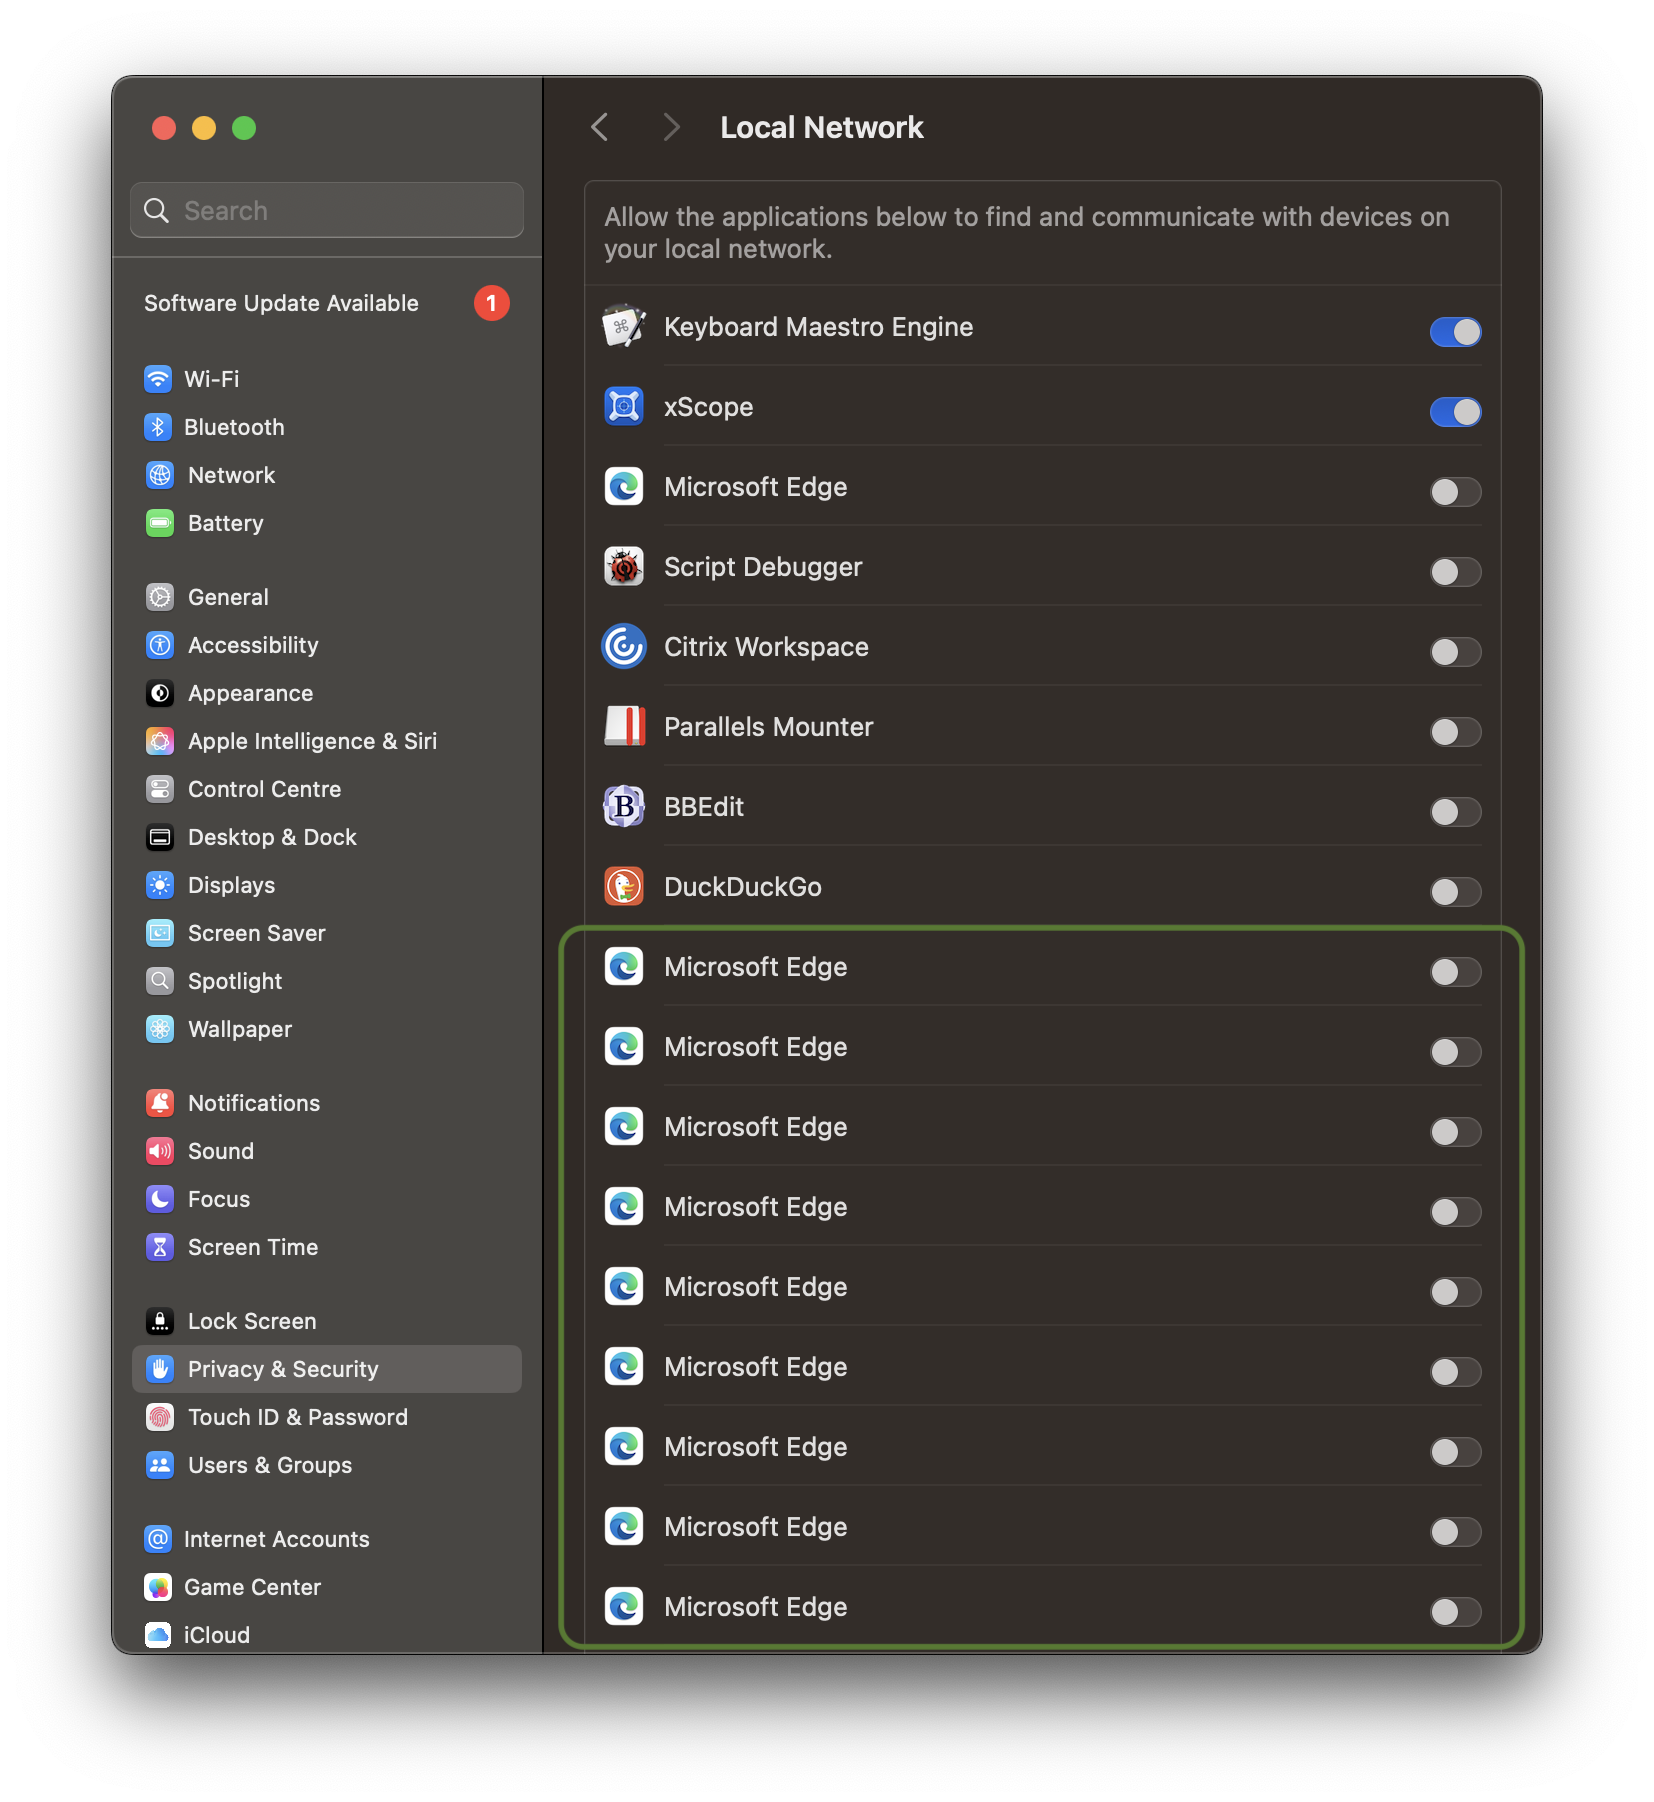Image resolution: width=1654 pixels, height=1802 pixels.
Task: Toggle on BBEdit local network access
Action: pyautogui.click(x=1455, y=812)
